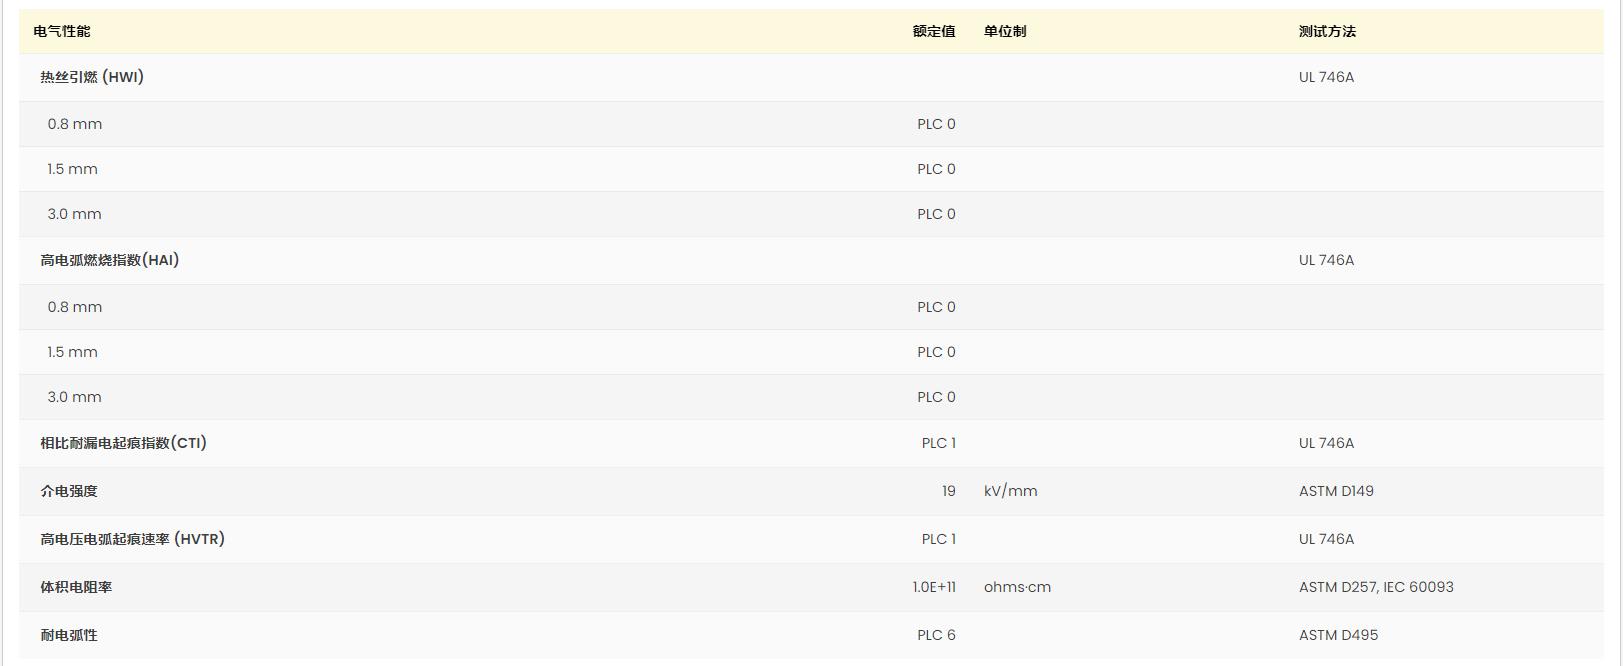Click the 0.8 mm row under 热丝引燃 (HWI)
Screen dimensions: 1623x666
click(x=75, y=124)
